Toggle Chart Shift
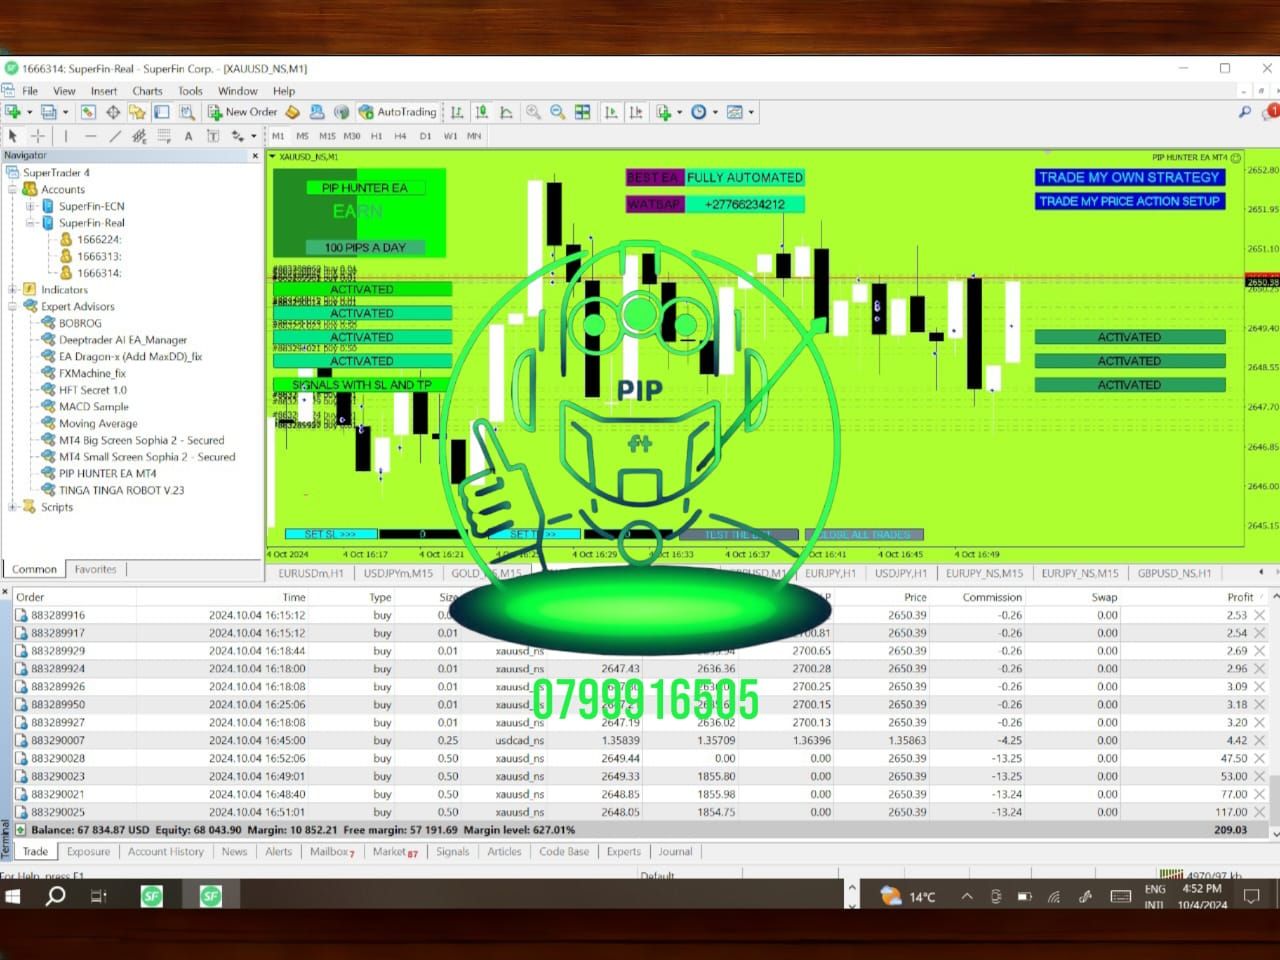Image resolution: width=1280 pixels, height=960 pixels. coord(635,112)
